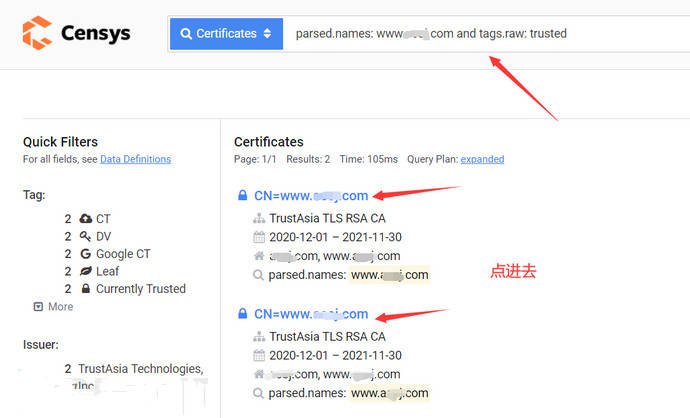
Task: Click the parsed.names search query field
Action: point(486,34)
